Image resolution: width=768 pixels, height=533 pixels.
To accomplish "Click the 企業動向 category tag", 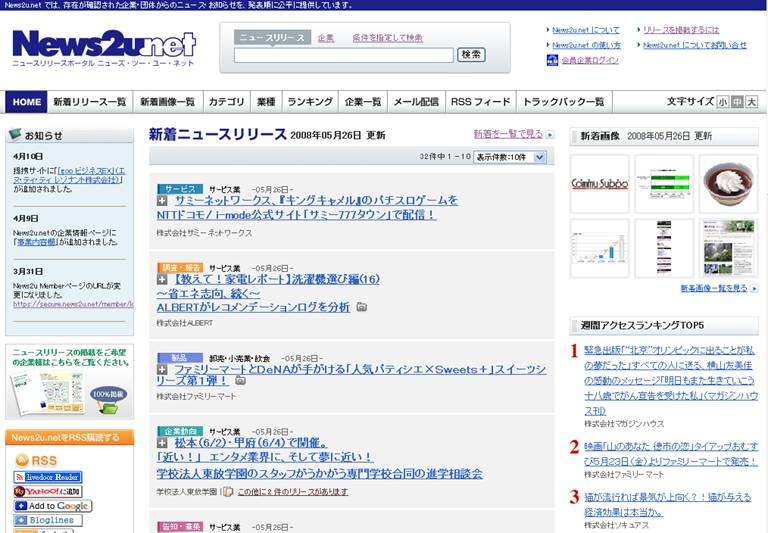I will tap(180, 432).
